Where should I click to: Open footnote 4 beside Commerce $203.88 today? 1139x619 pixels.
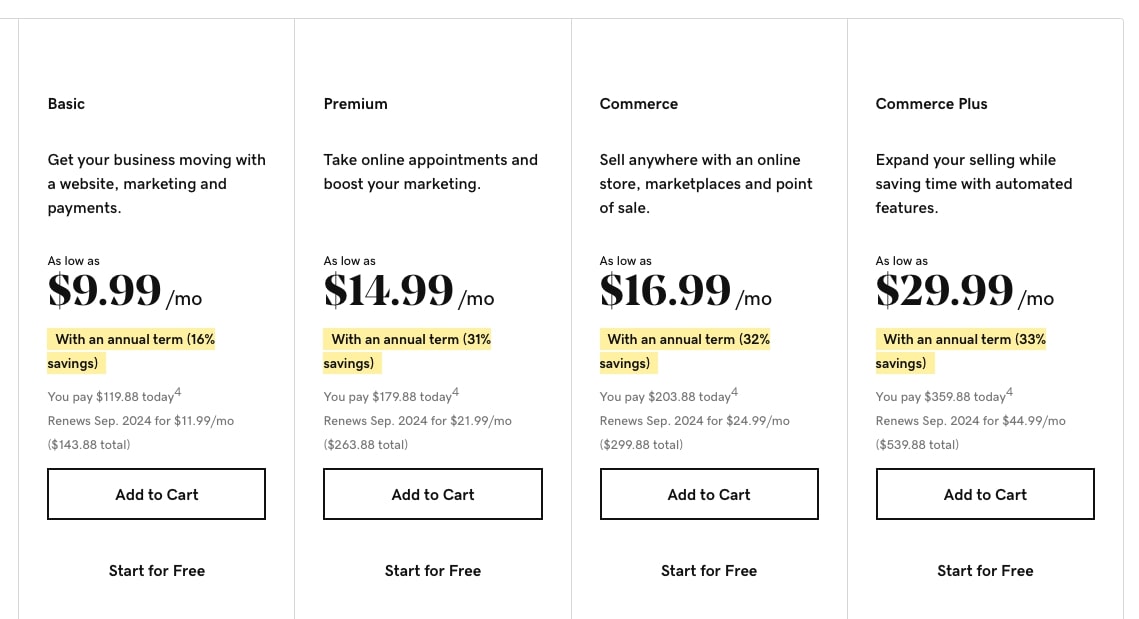pyautogui.click(x=734, y=392)
